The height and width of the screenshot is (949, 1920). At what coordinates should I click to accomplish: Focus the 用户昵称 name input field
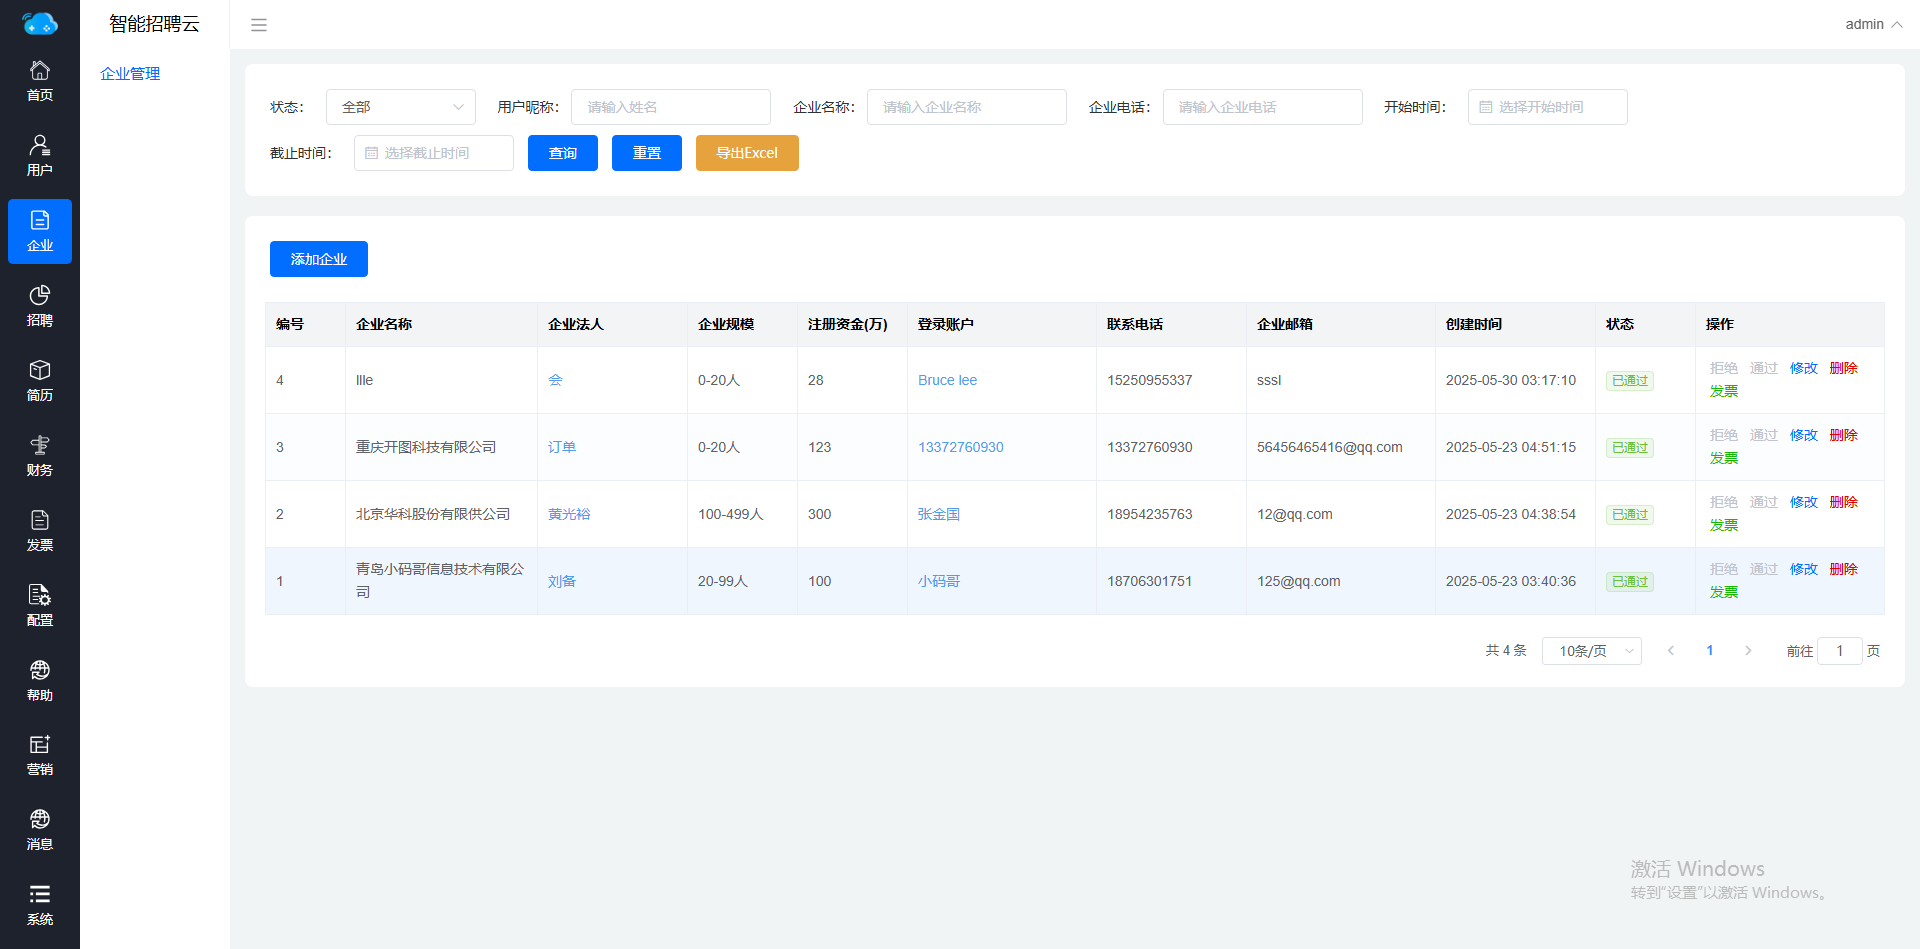[671, 107]
